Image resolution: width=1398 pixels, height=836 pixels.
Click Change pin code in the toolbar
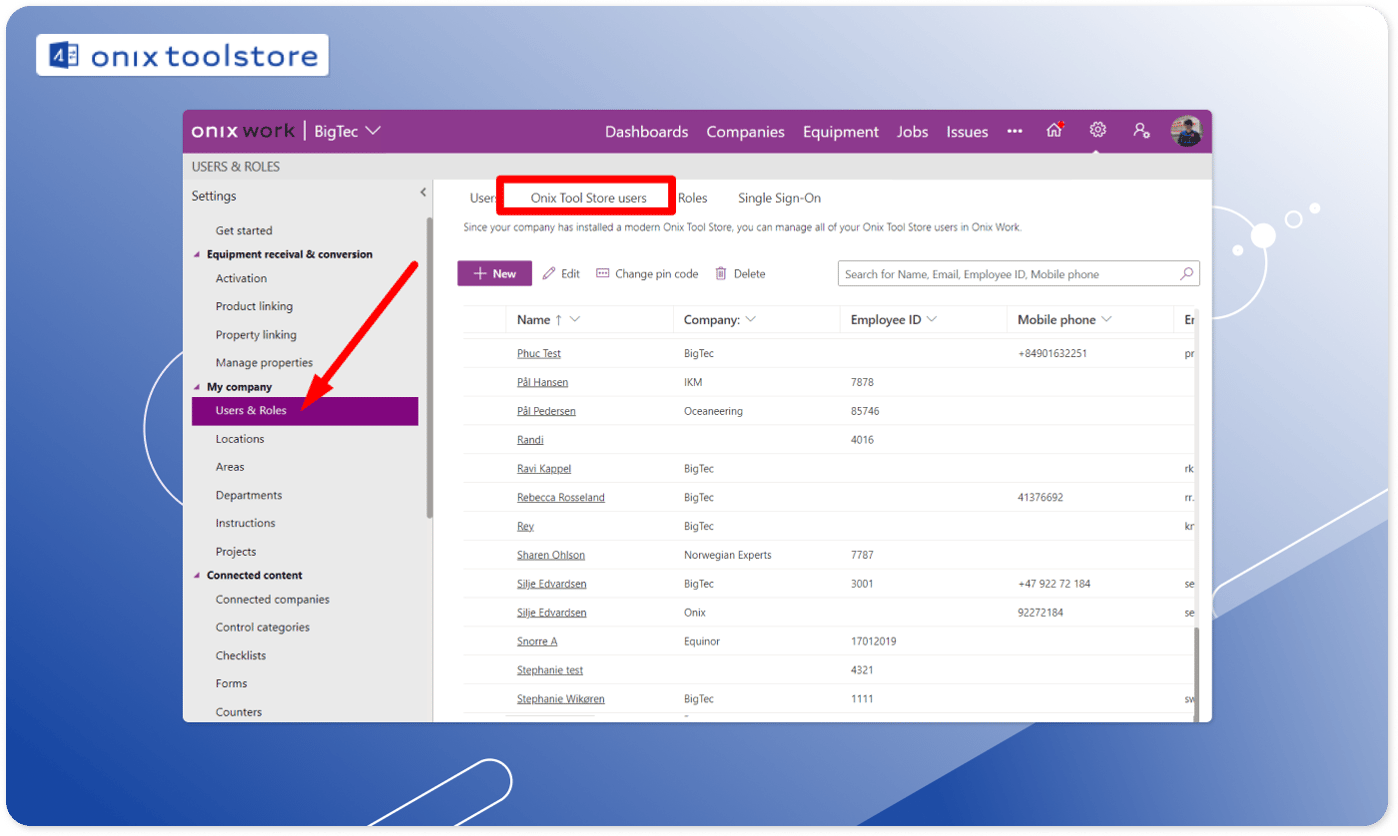point(647,274)
